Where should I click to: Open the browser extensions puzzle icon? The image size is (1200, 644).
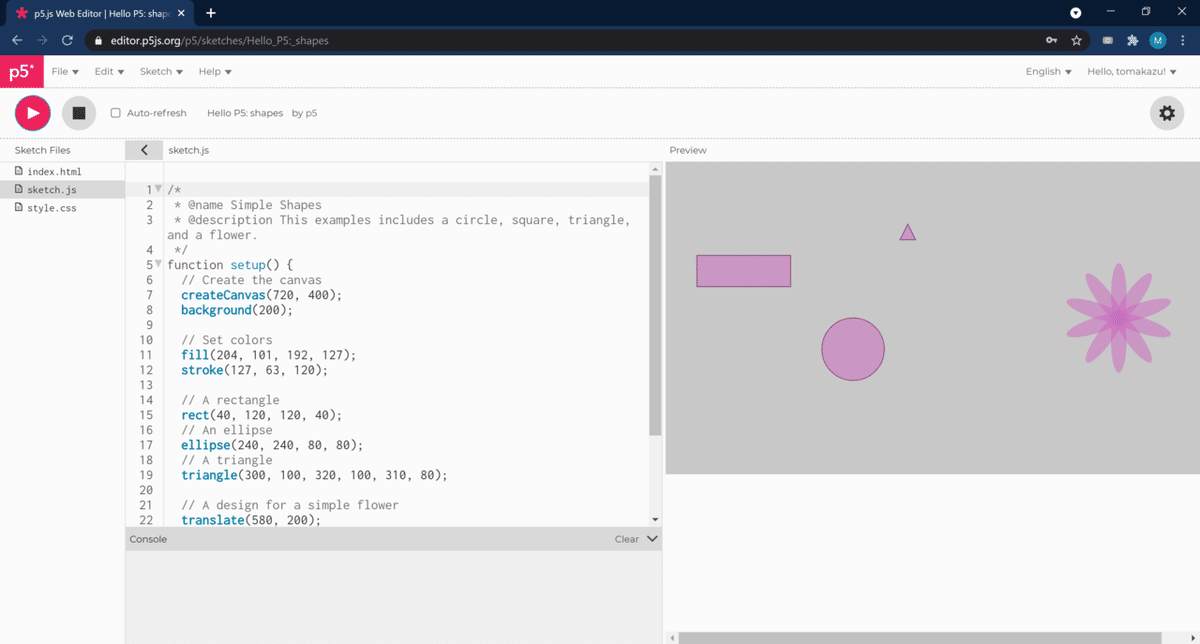[1132, 40]
